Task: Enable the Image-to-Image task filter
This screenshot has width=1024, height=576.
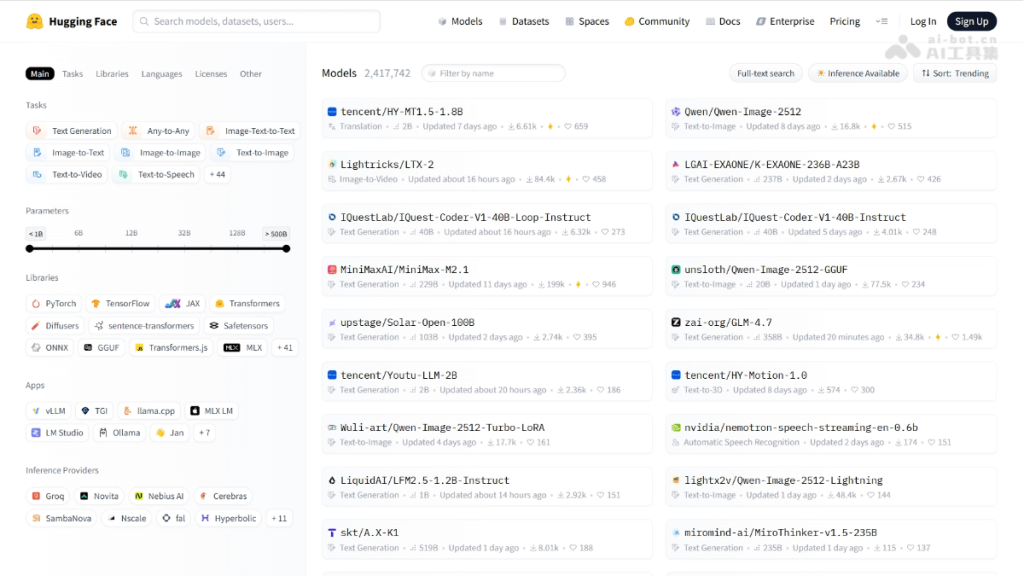Action: click(161, 153)
